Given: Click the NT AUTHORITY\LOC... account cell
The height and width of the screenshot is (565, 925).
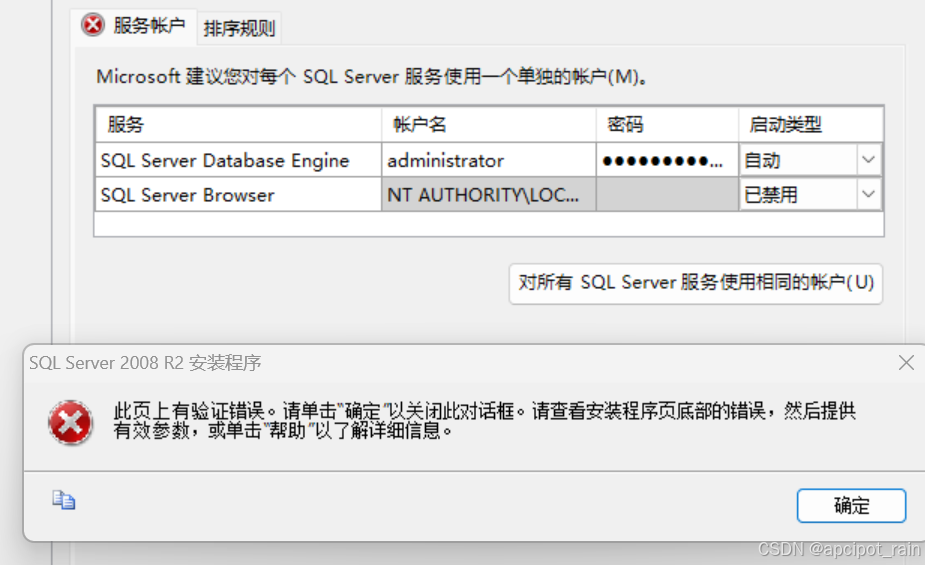Looking at the screenshot, I should tap(488, 194).
